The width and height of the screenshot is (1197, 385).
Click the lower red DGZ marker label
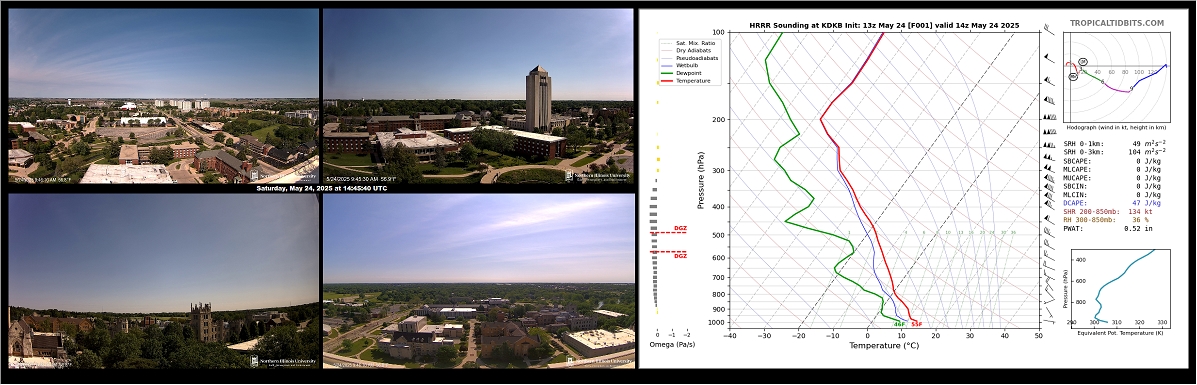(680, 256)
